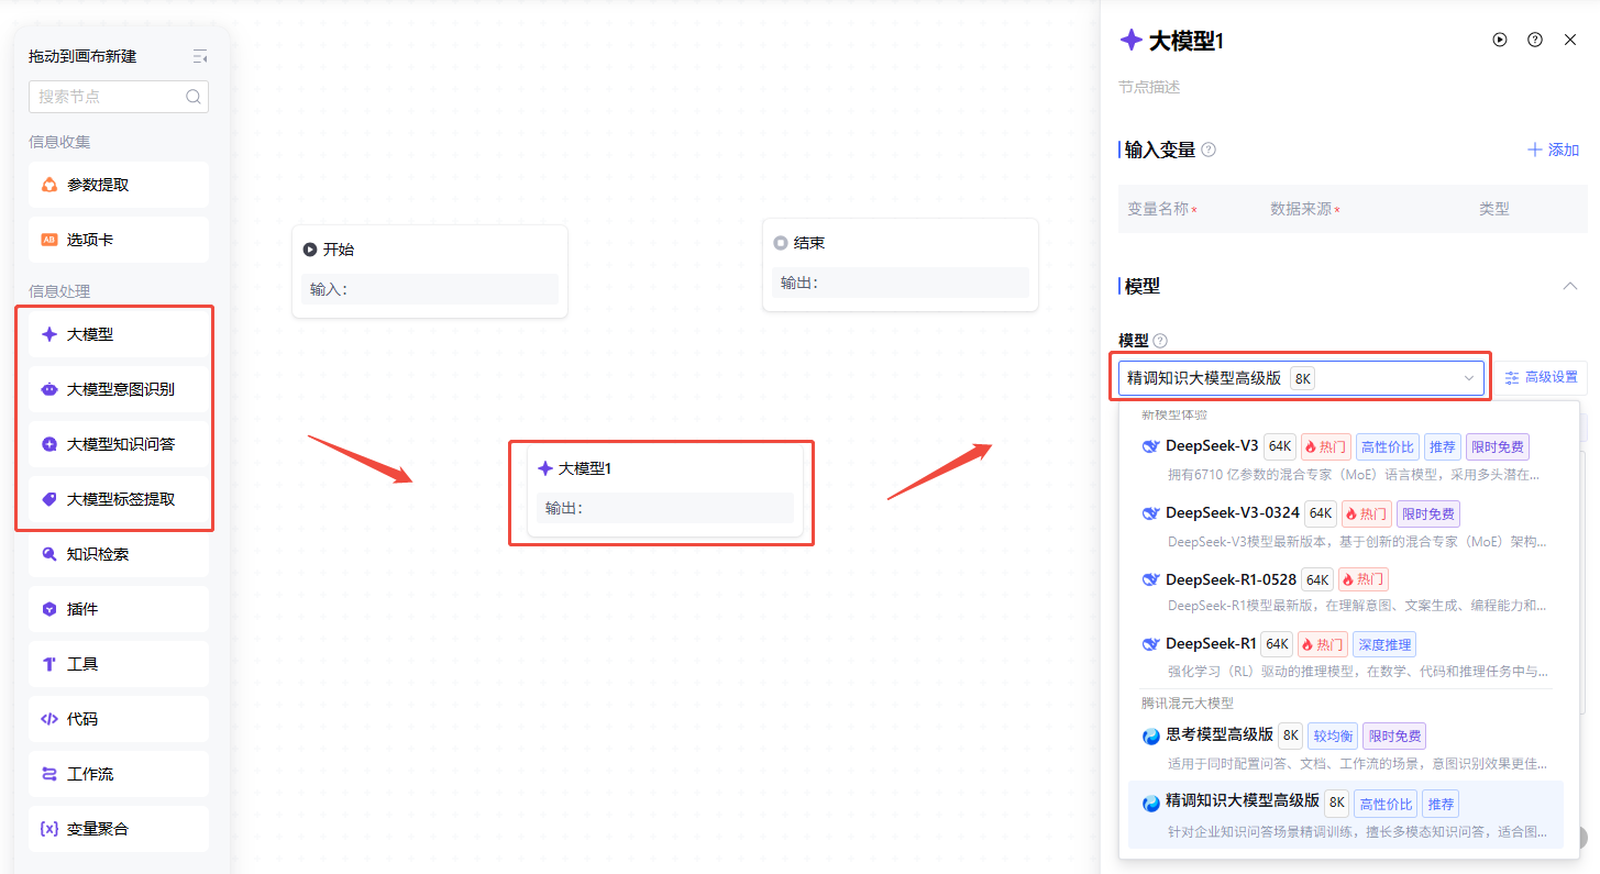This screenshot has width=1600, height=874.
Task: Open 高级设置 for the model
Action: 1541,377
